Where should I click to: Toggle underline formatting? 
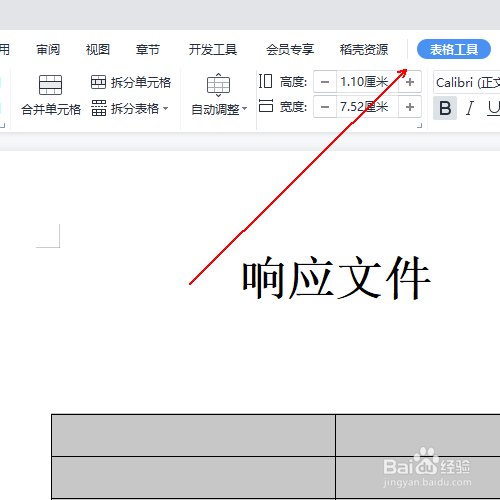[x=493, y=108]
